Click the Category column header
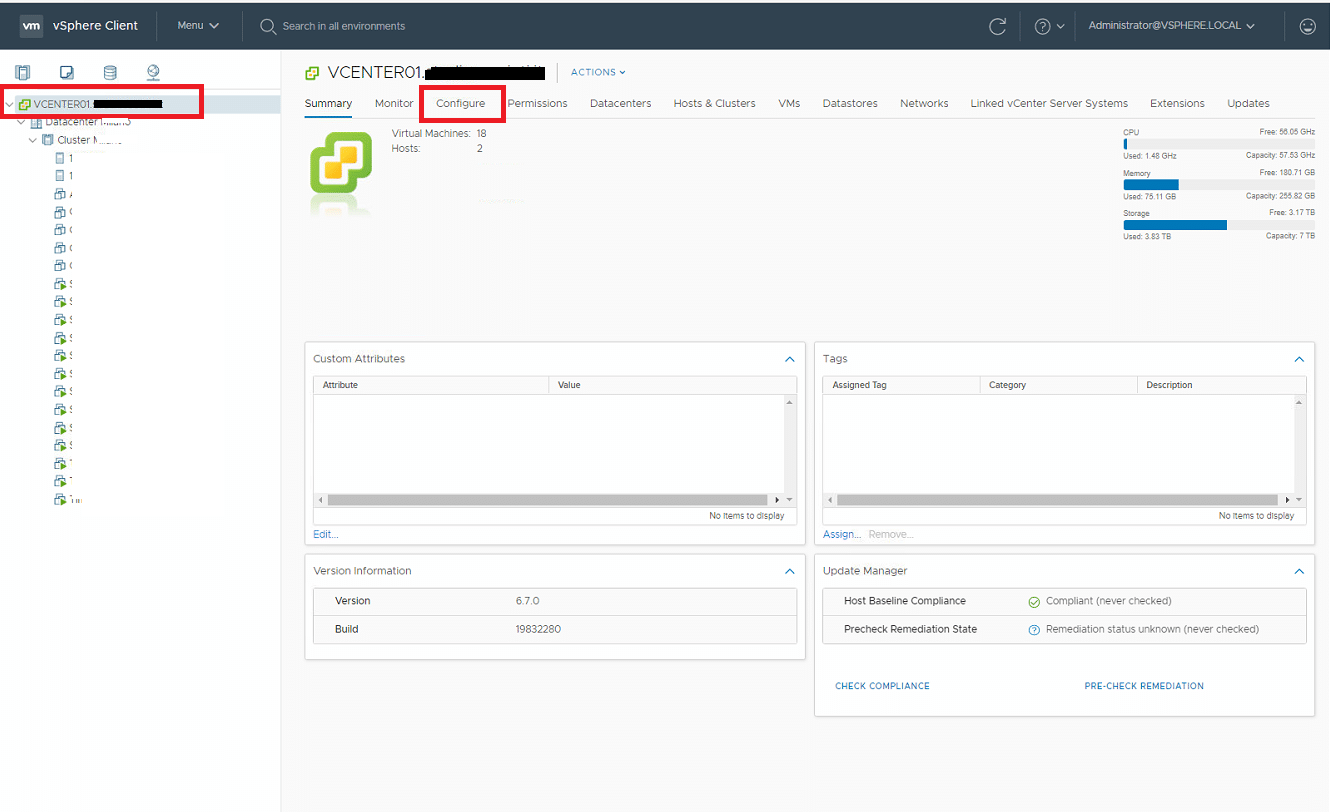Image resolution: width=1330 pixels, height=812 pixels. (x=1059, y=385)
